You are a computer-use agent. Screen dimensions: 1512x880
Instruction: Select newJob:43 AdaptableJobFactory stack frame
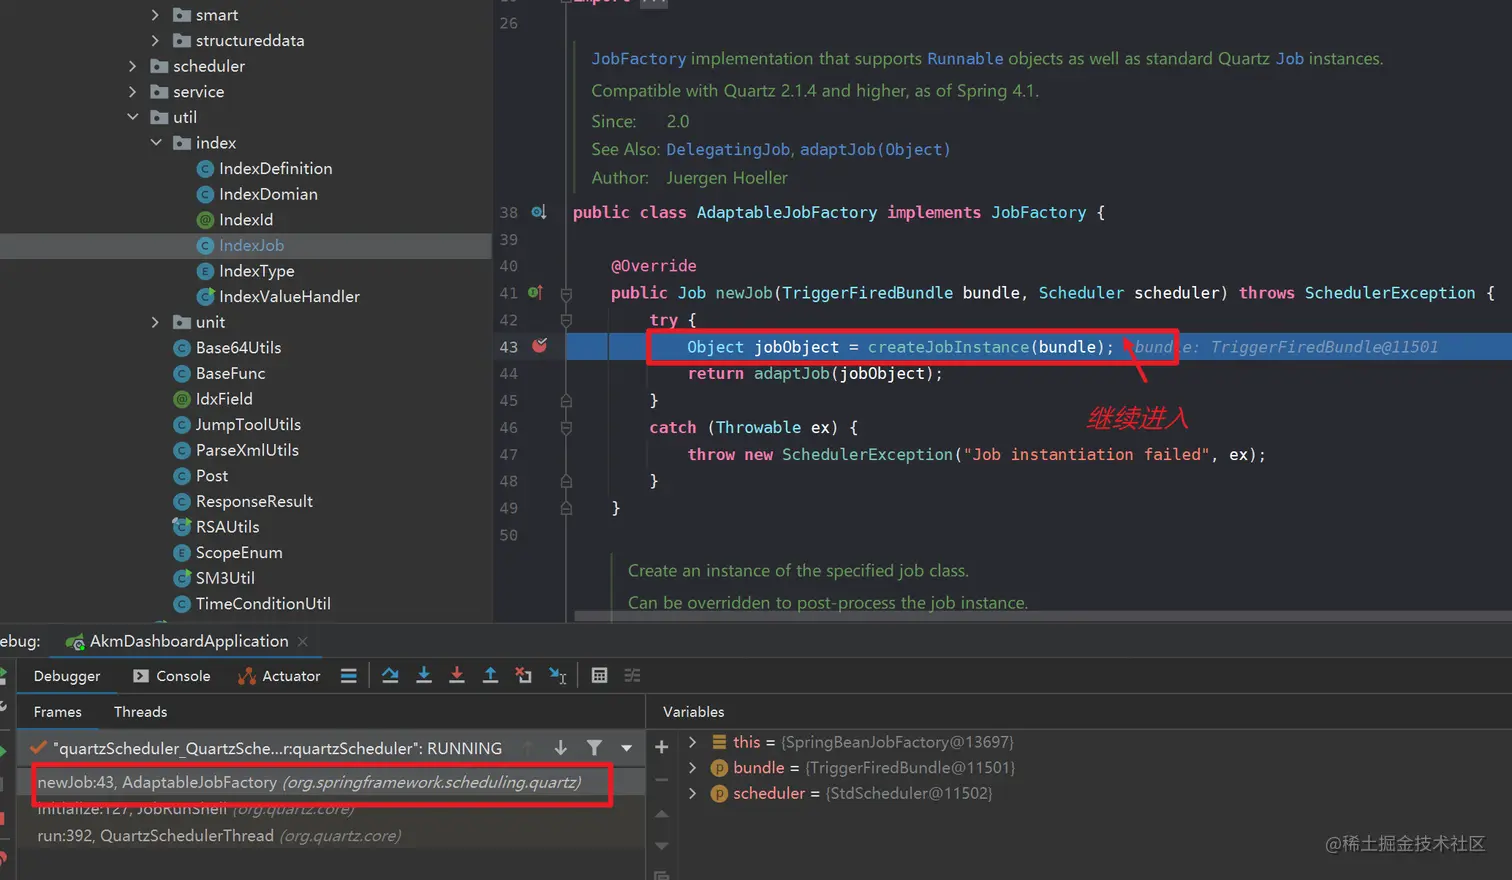(x=330, y=782)
